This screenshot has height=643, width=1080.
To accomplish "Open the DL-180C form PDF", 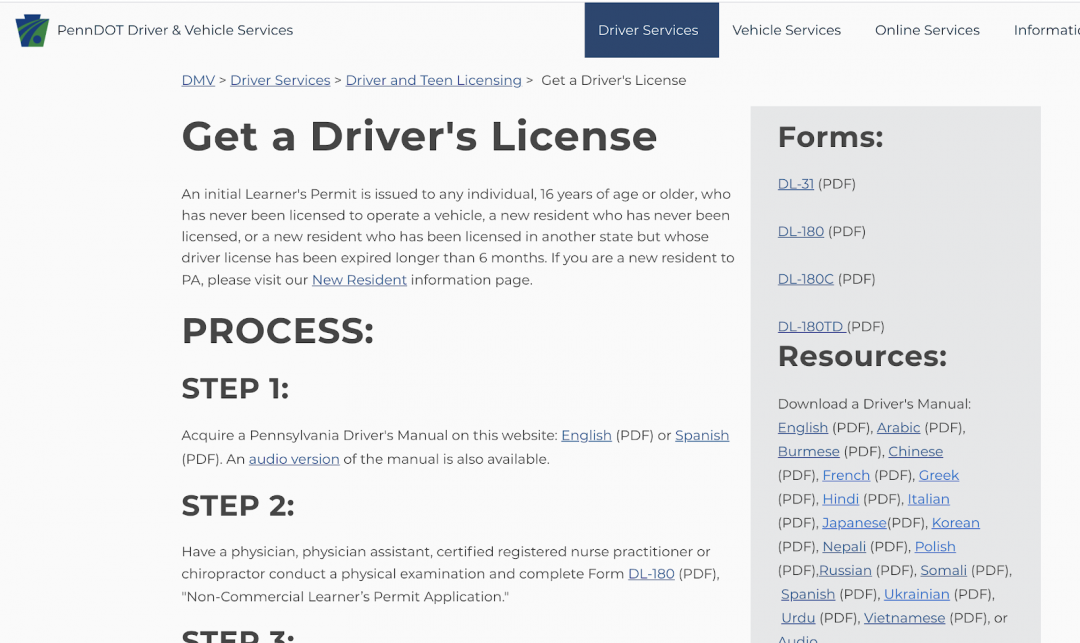I will point(805,279).
